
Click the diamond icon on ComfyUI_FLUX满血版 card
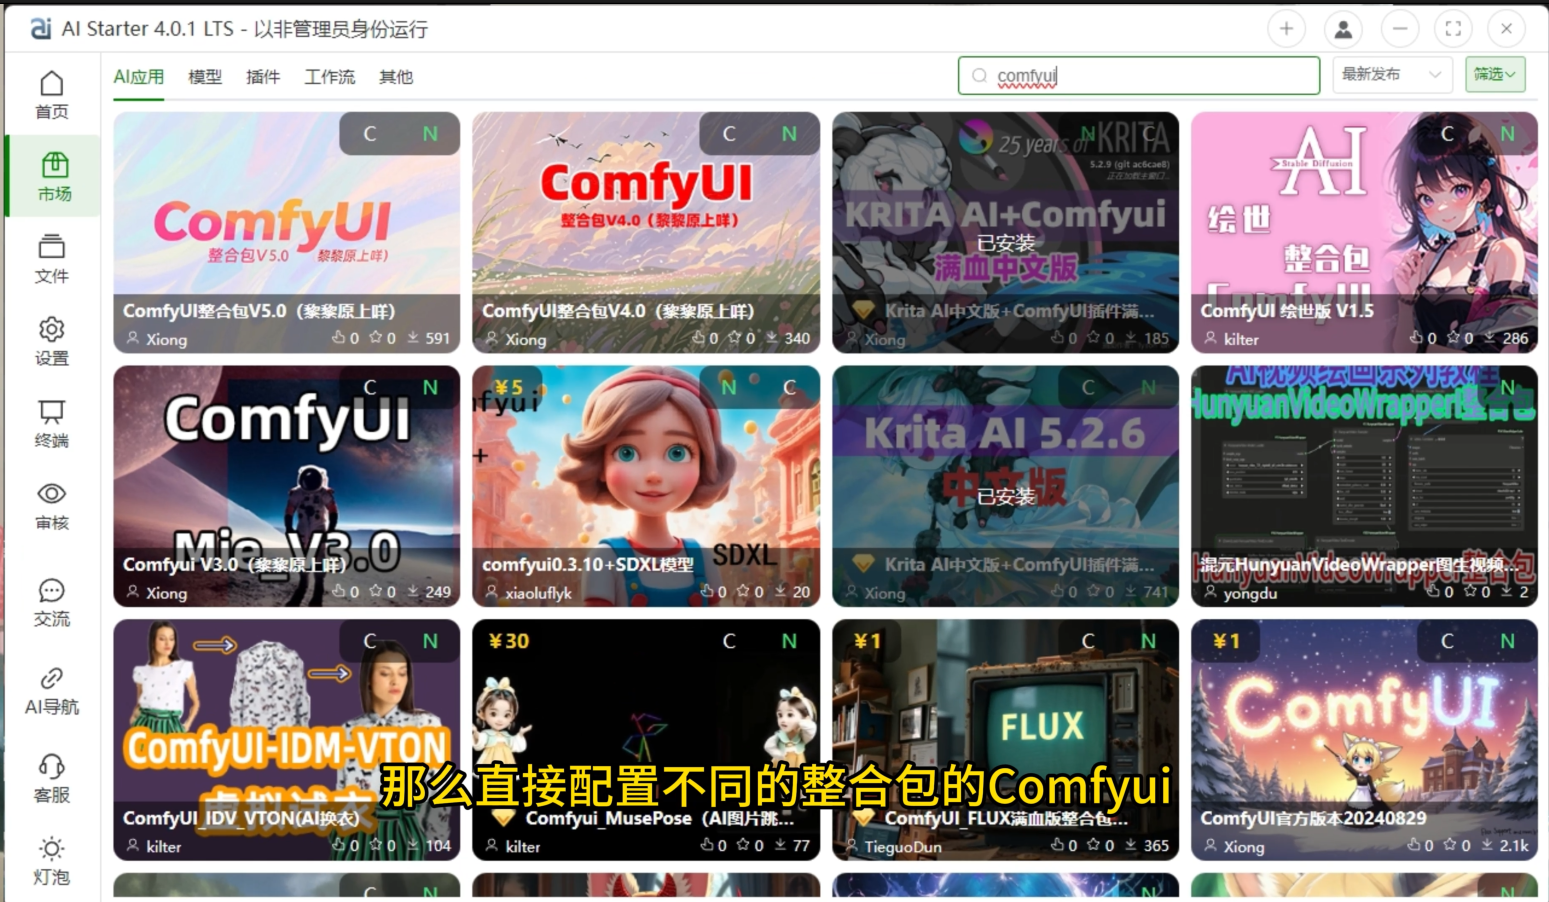[863, 817]
